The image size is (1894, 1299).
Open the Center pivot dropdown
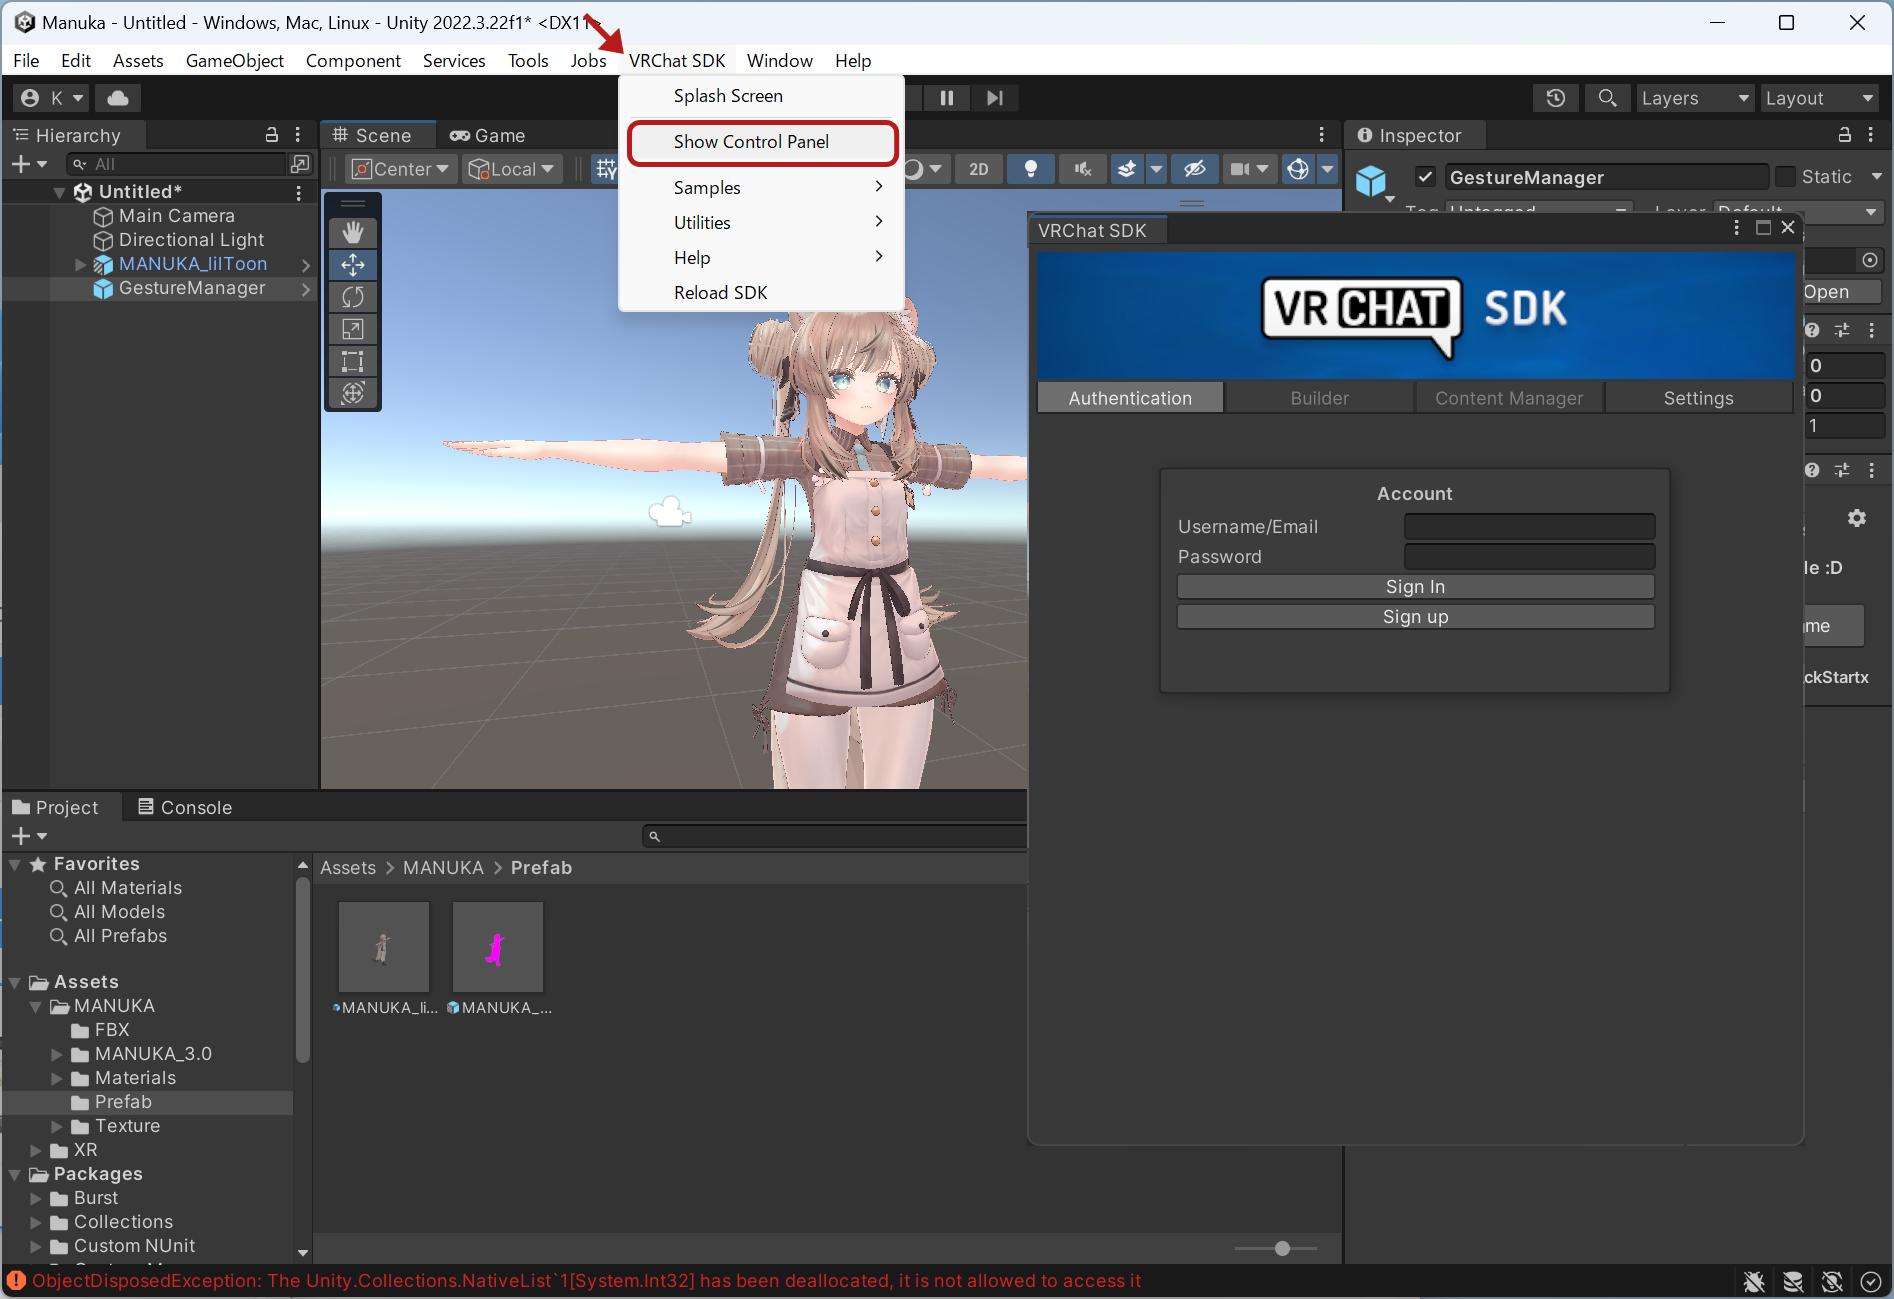point(402,169)
